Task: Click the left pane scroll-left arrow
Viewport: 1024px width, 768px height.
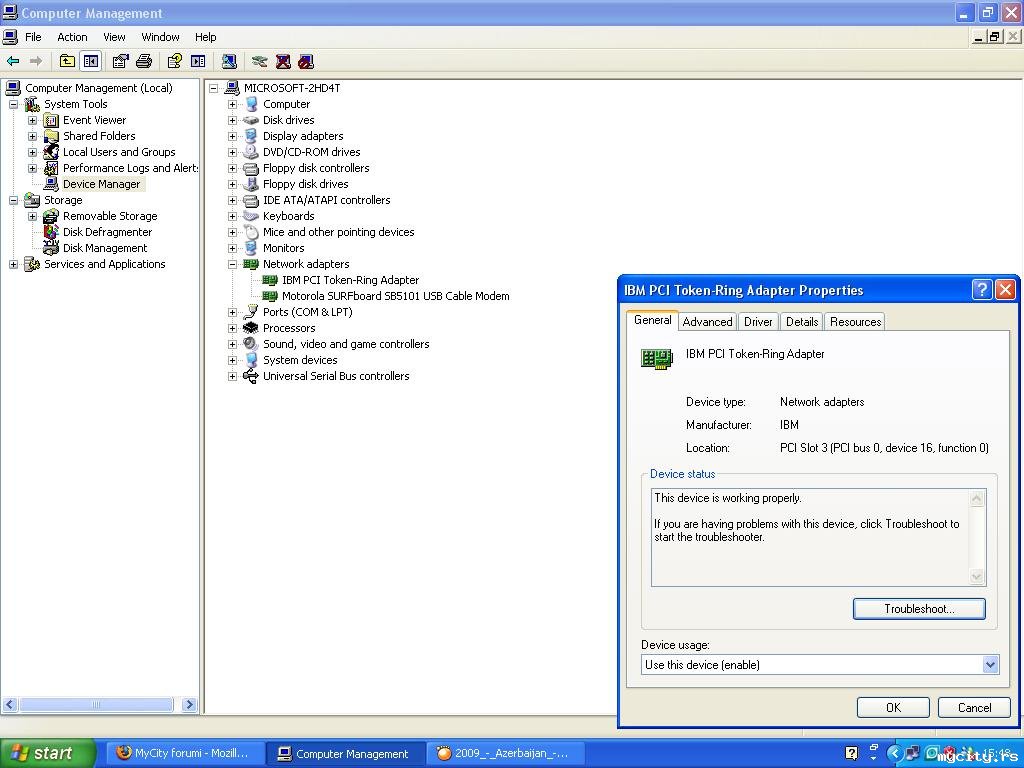Action: [x=10, y=705]
